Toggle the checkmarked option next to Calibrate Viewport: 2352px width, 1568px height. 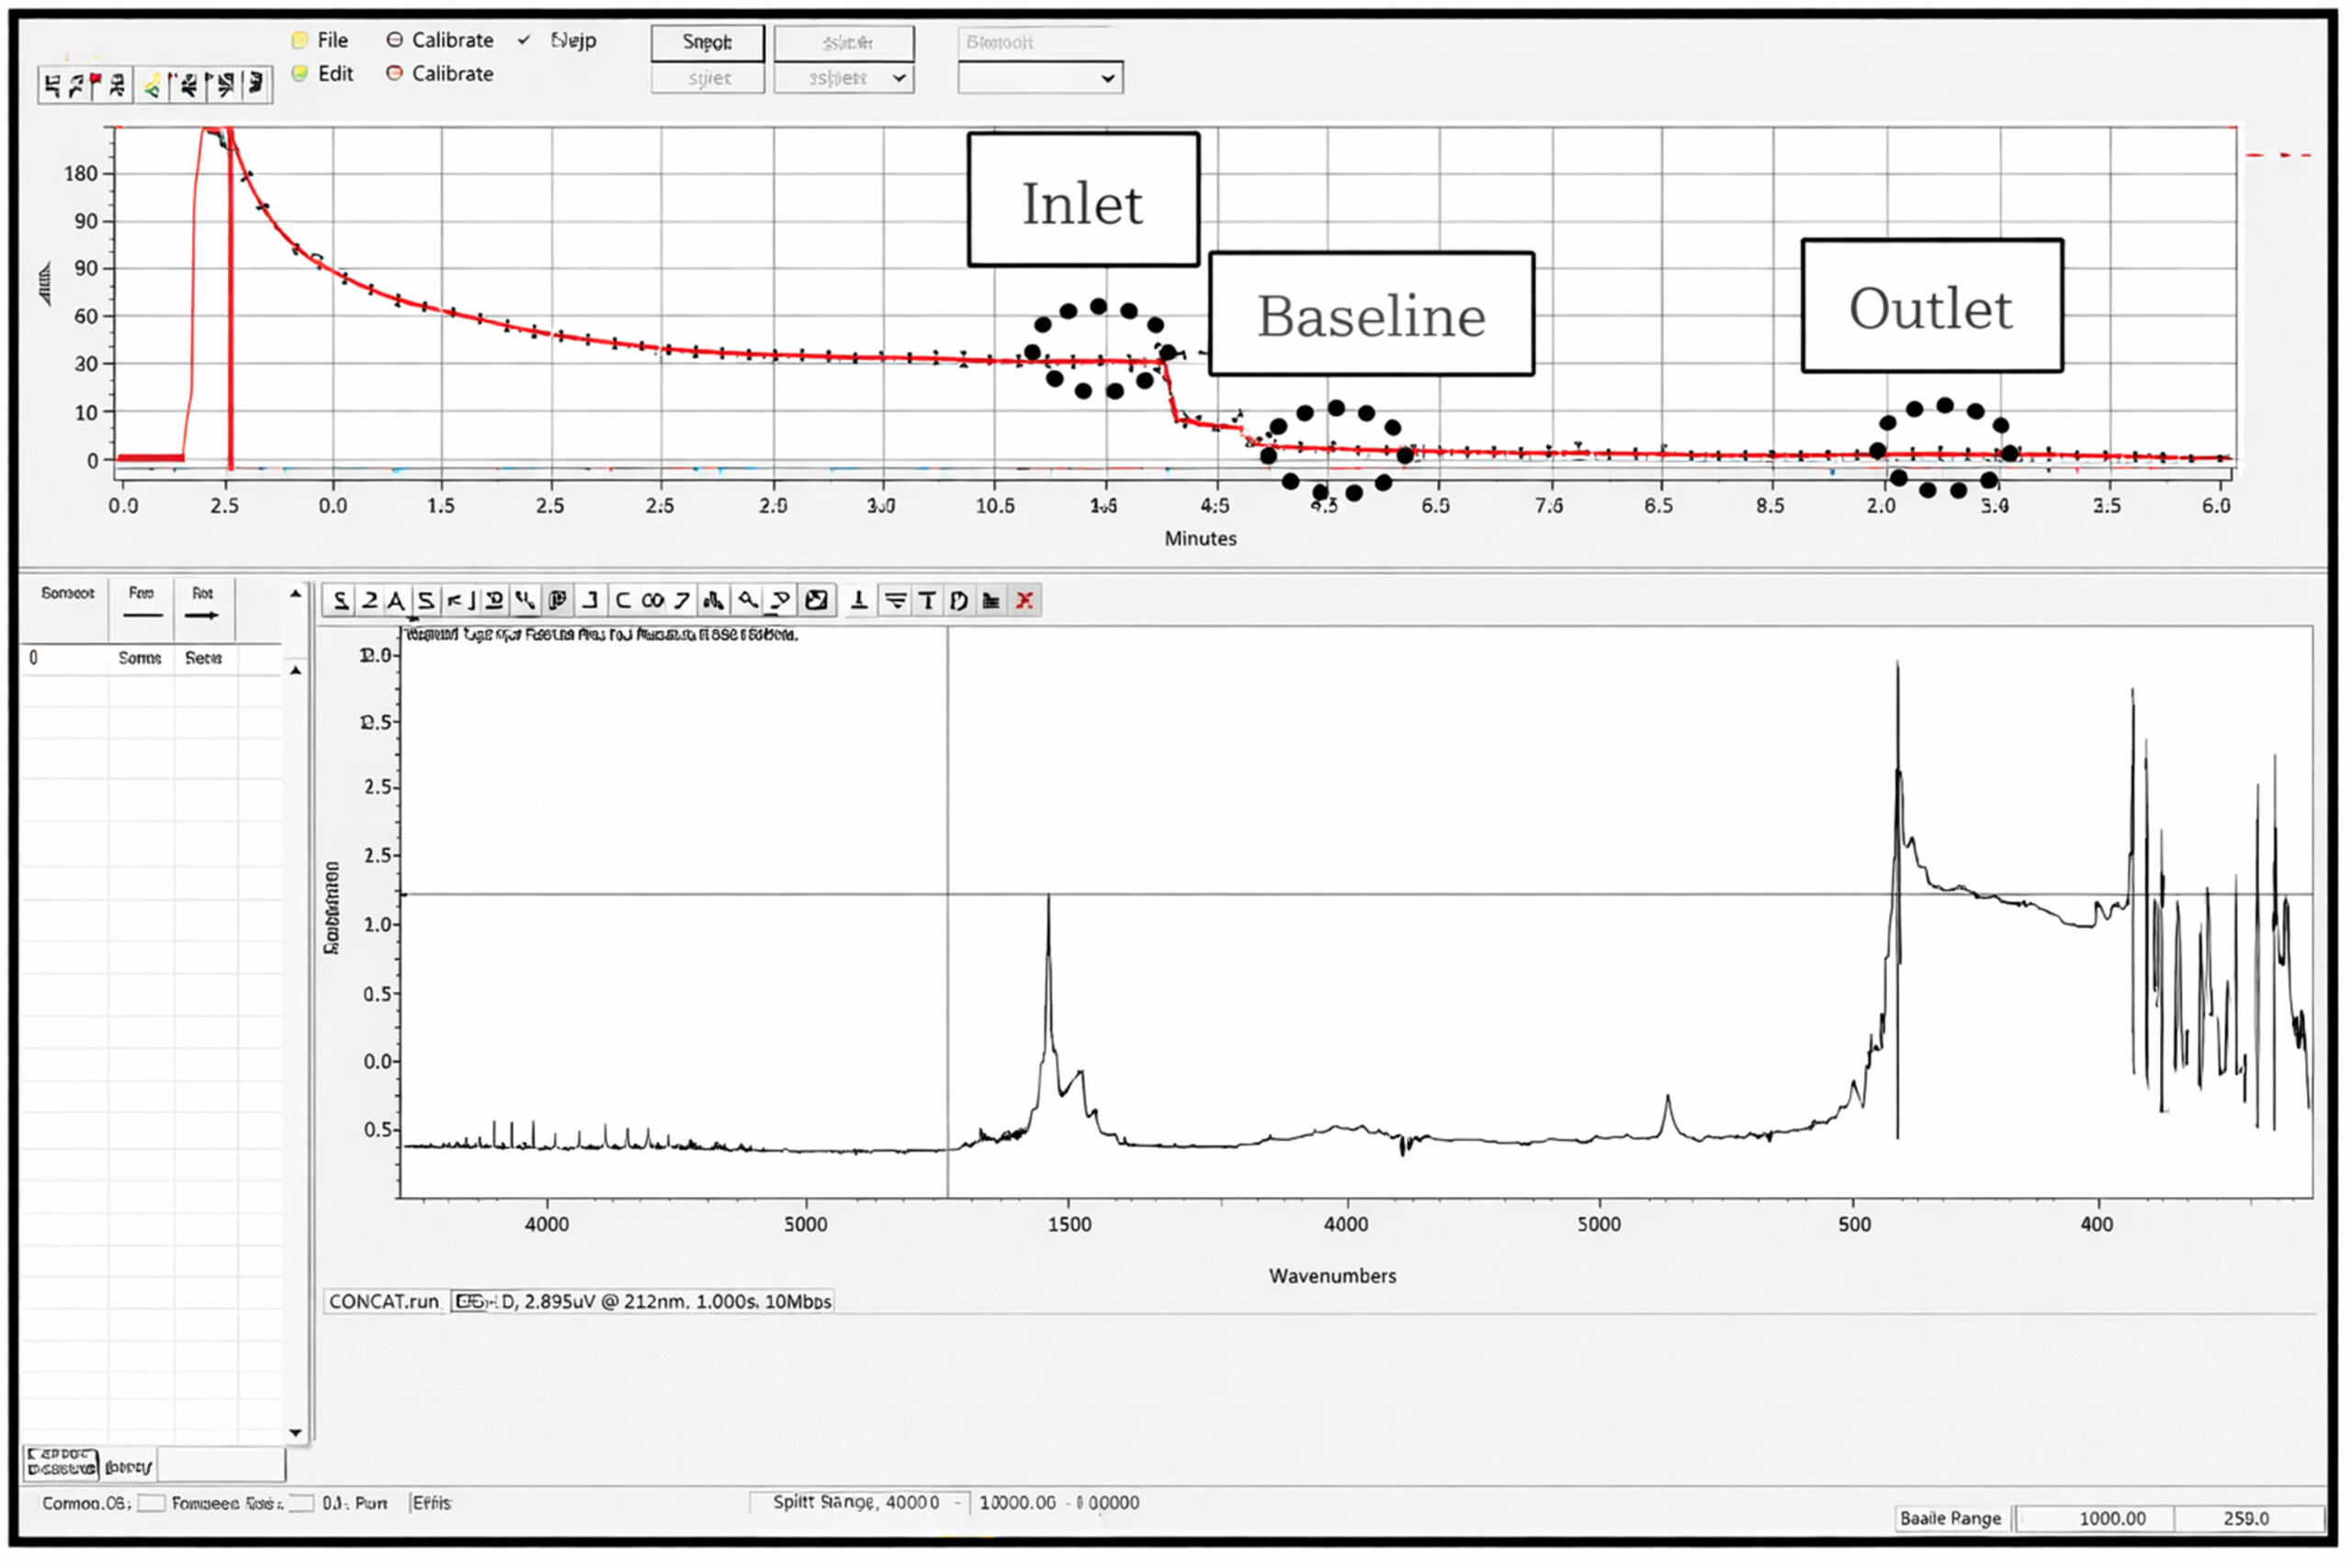pyautogui.click(x=558, y=40)
